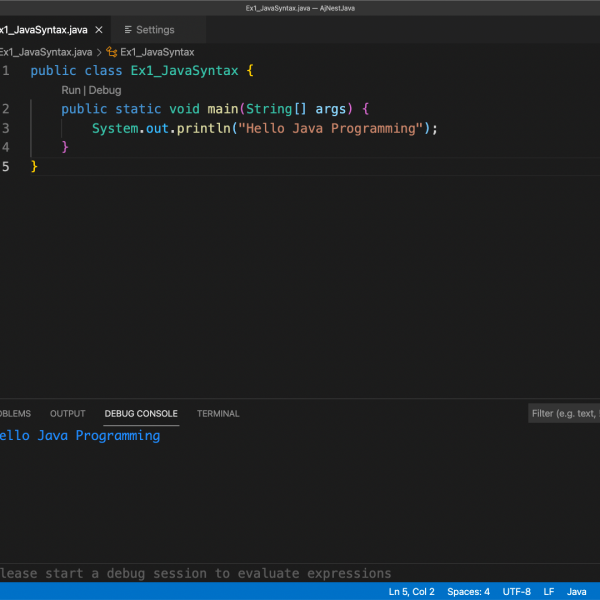Open the OUTPUT panel tab
600x600 pixels.
[x=68, y=413]
